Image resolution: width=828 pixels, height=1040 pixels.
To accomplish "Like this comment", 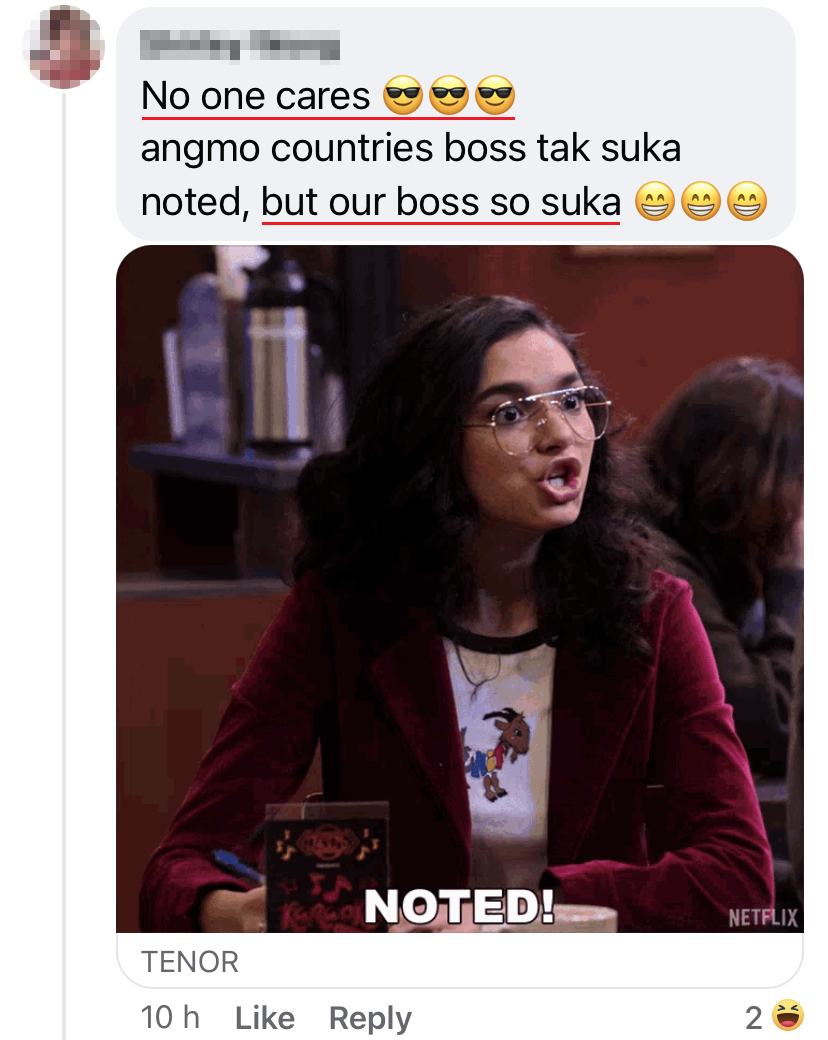I will [265, 1017].
